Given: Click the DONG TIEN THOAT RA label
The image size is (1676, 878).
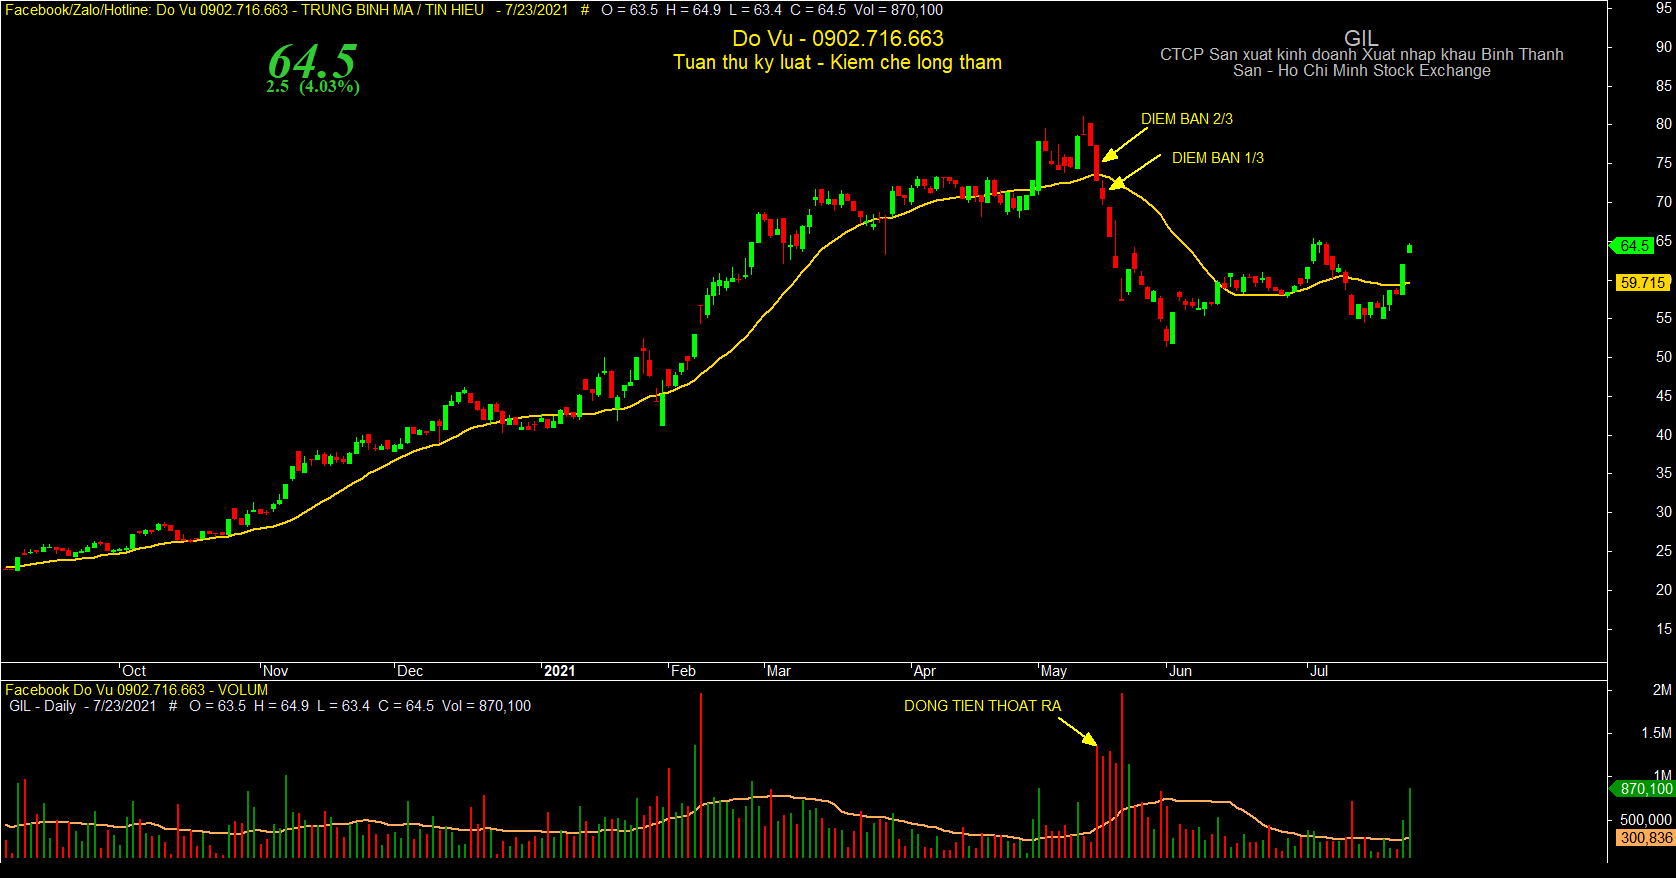Looking at the screenshot, I should point(982,706).
